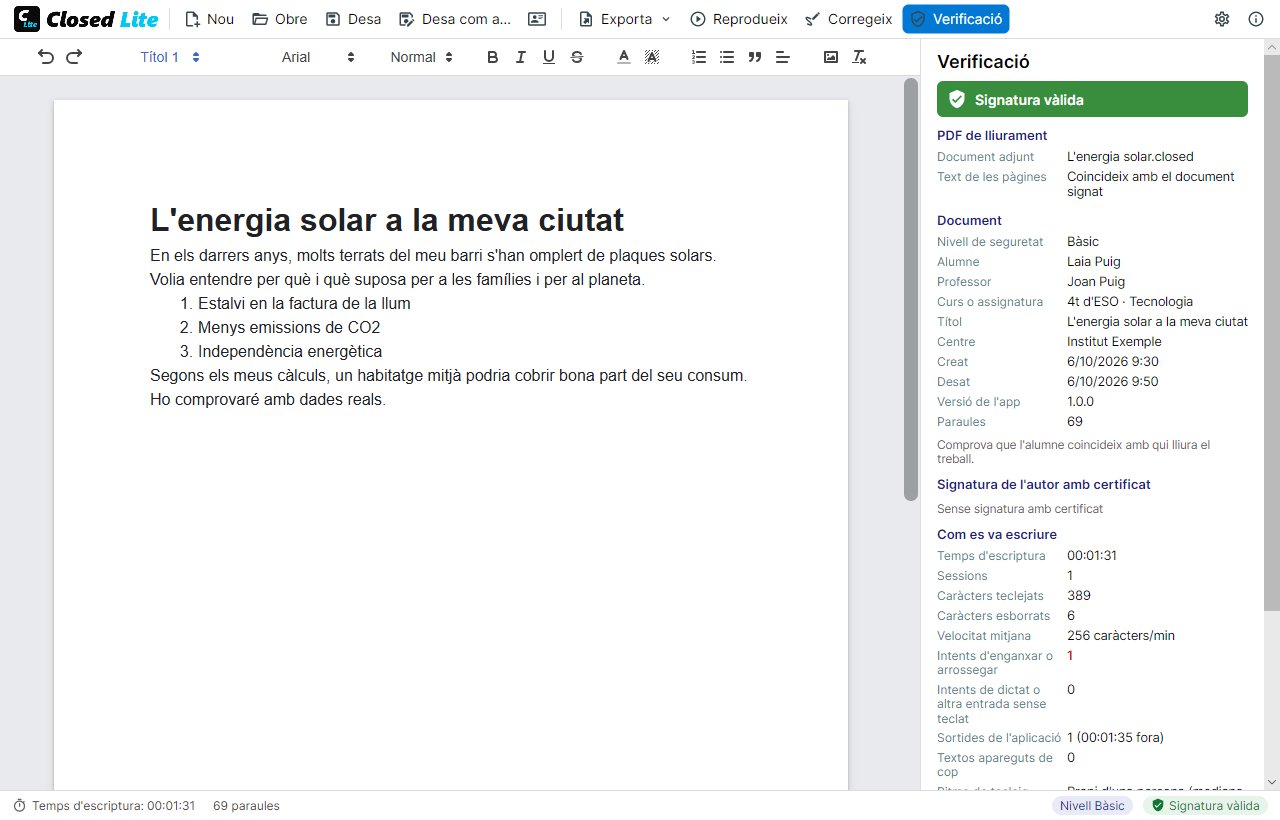Show the app information
The height and width of the screenshot is (820, 1280).
click(1256, 19)
